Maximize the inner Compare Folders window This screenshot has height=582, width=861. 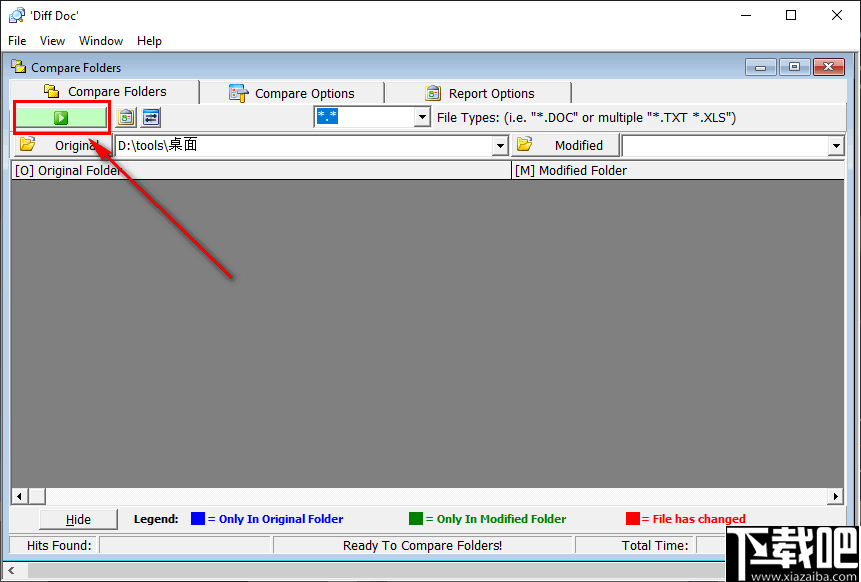point(794,68)
